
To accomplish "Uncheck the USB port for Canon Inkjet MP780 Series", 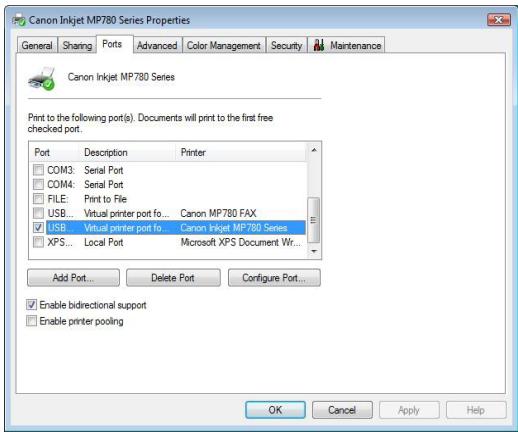I will point(38,228).
